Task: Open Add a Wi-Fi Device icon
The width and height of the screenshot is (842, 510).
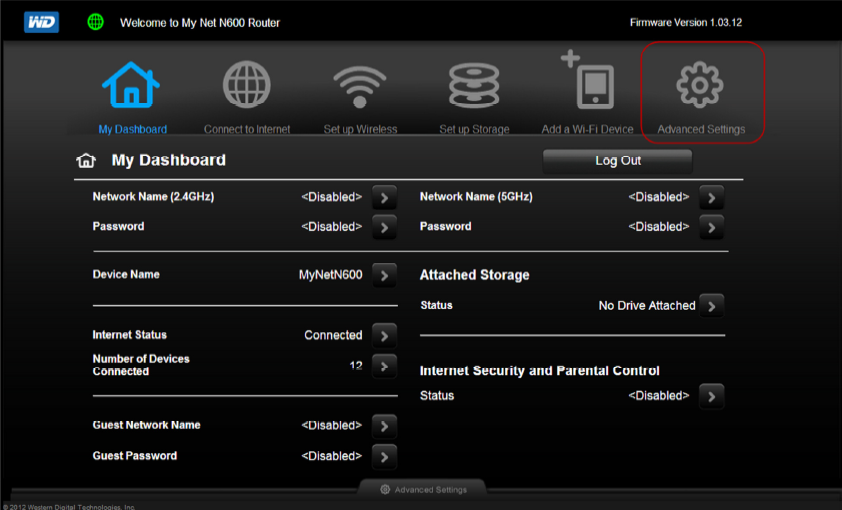Action: [587, 79]
